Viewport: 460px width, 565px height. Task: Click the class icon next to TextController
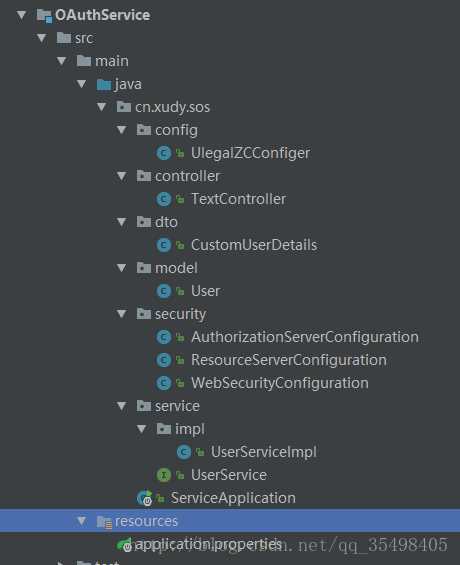coord(164,199)
